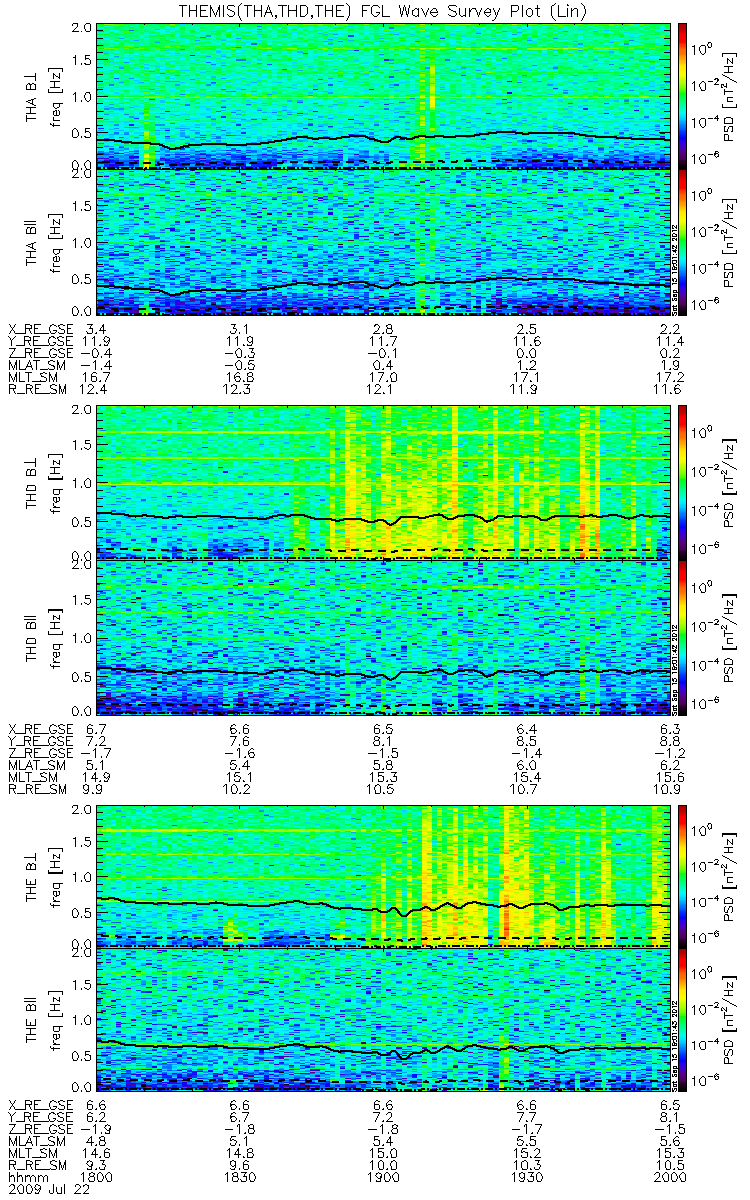Click the 1800 time tick label
The width and height of the screenshot is (750, 1200).
(x=97, y=1178)
